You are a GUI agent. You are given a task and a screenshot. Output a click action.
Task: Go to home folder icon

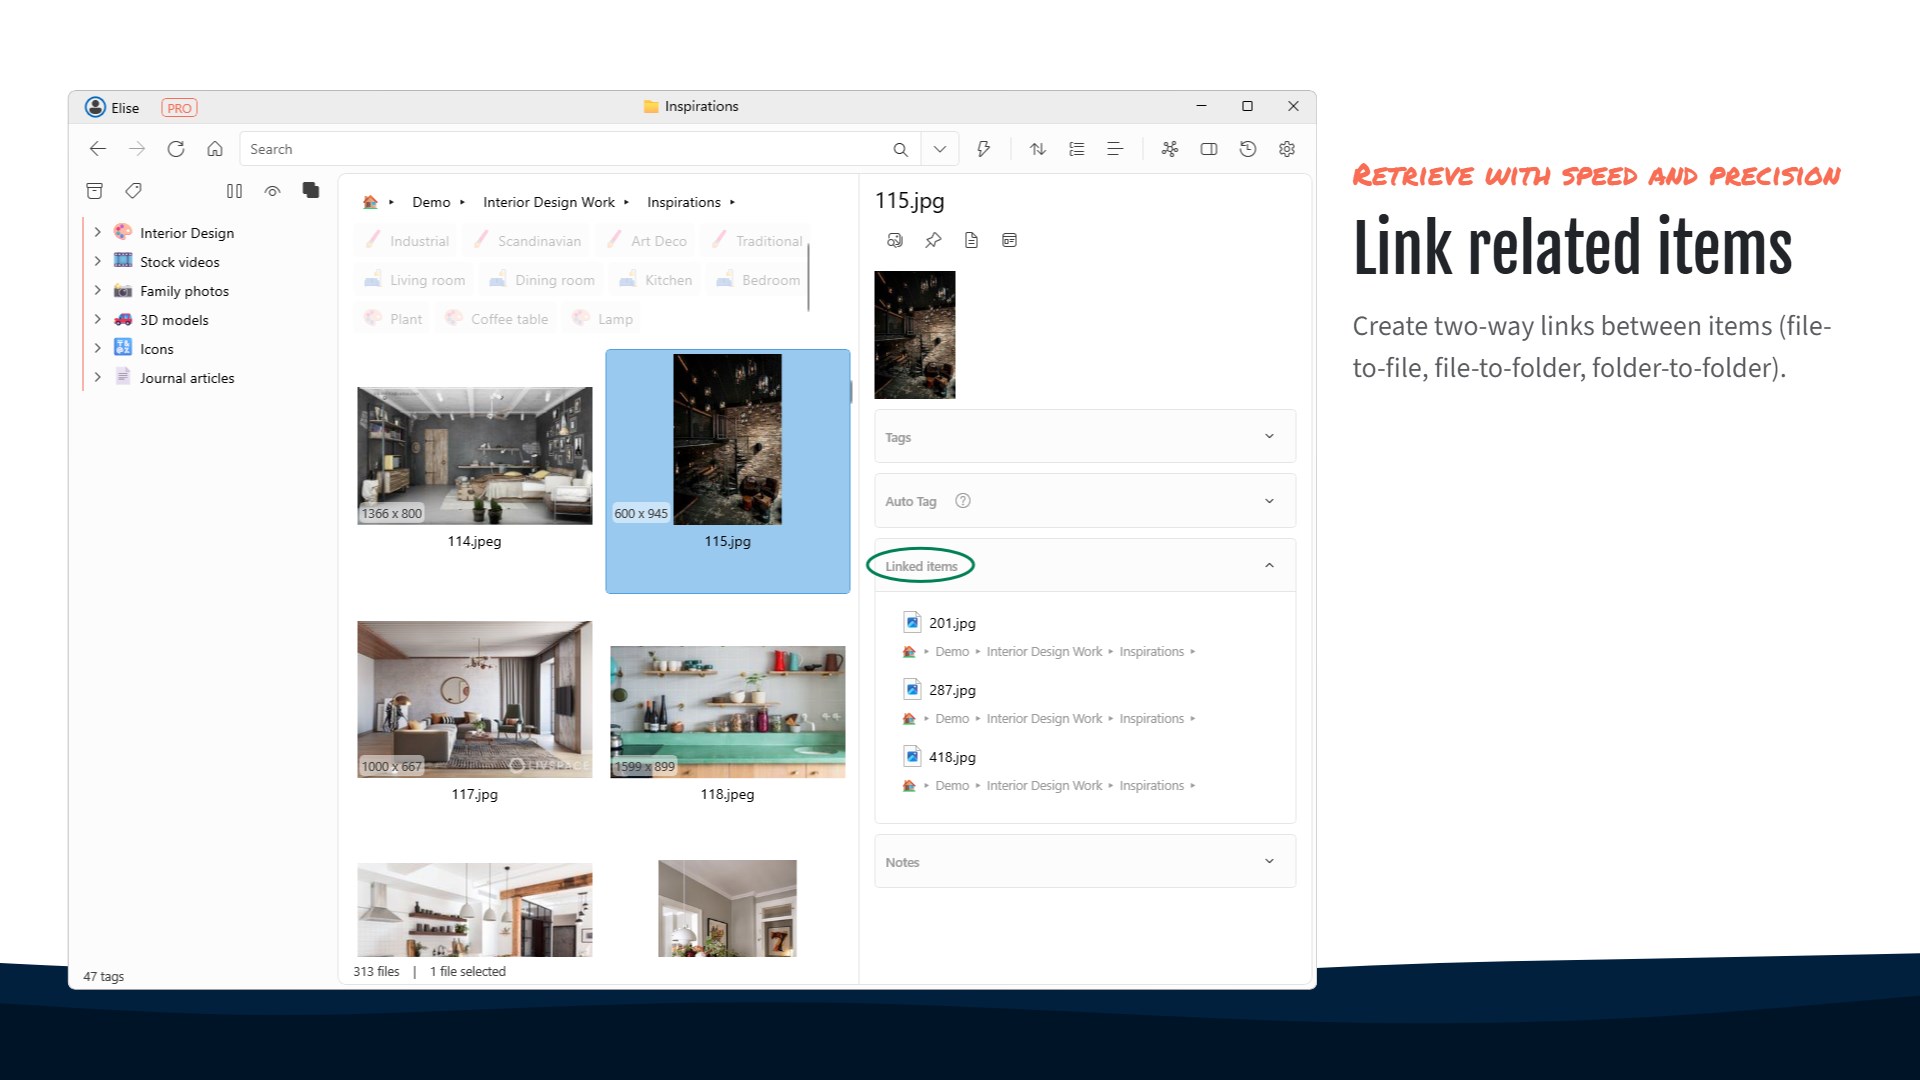click(x=215, y=149)
